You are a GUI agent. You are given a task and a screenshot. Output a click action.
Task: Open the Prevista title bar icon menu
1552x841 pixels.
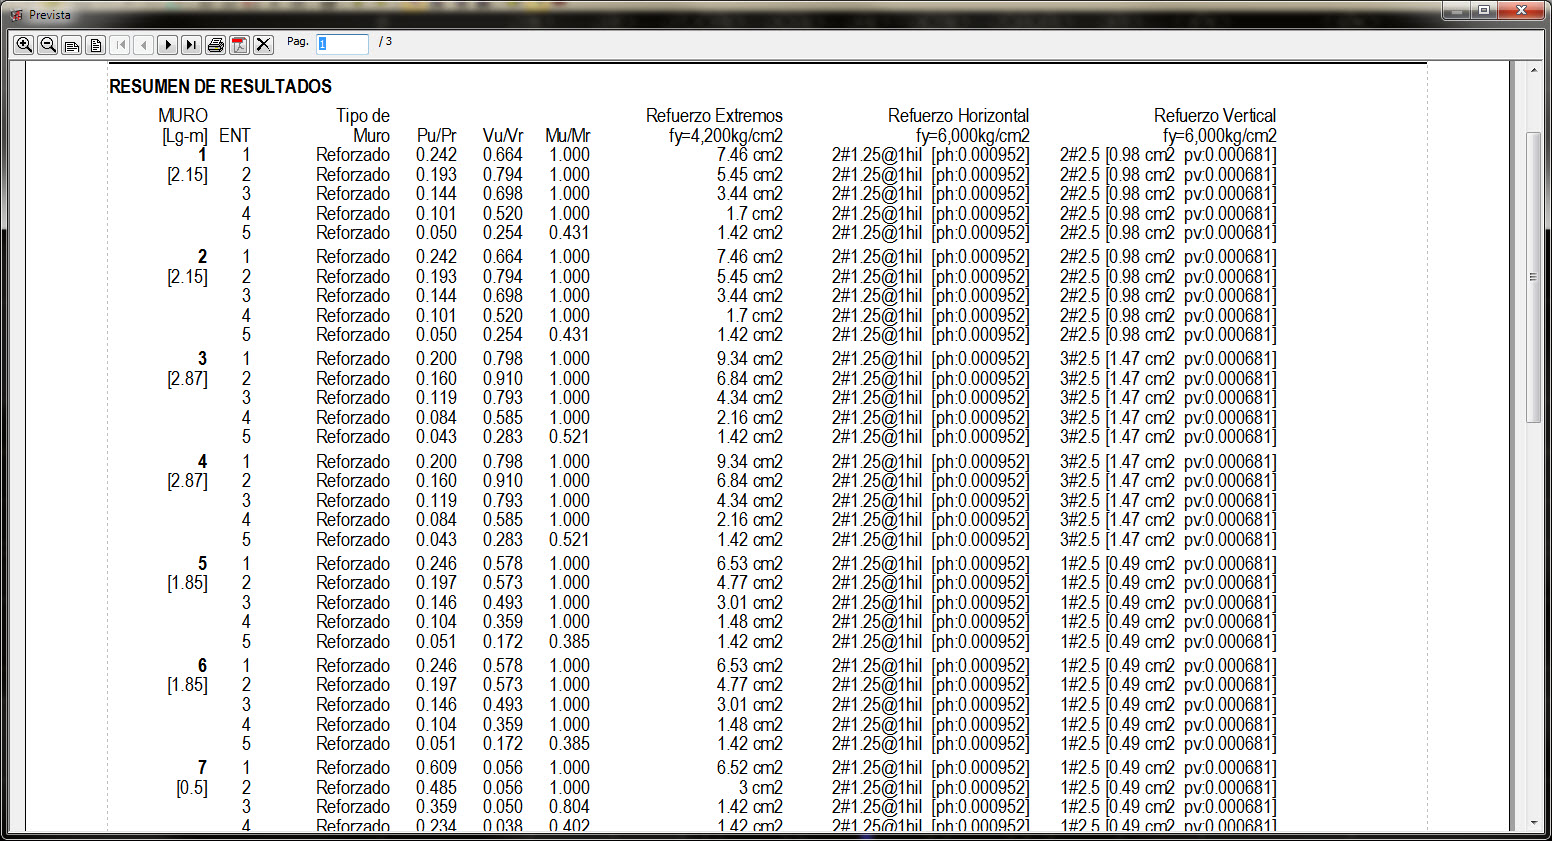click(16, 15)
